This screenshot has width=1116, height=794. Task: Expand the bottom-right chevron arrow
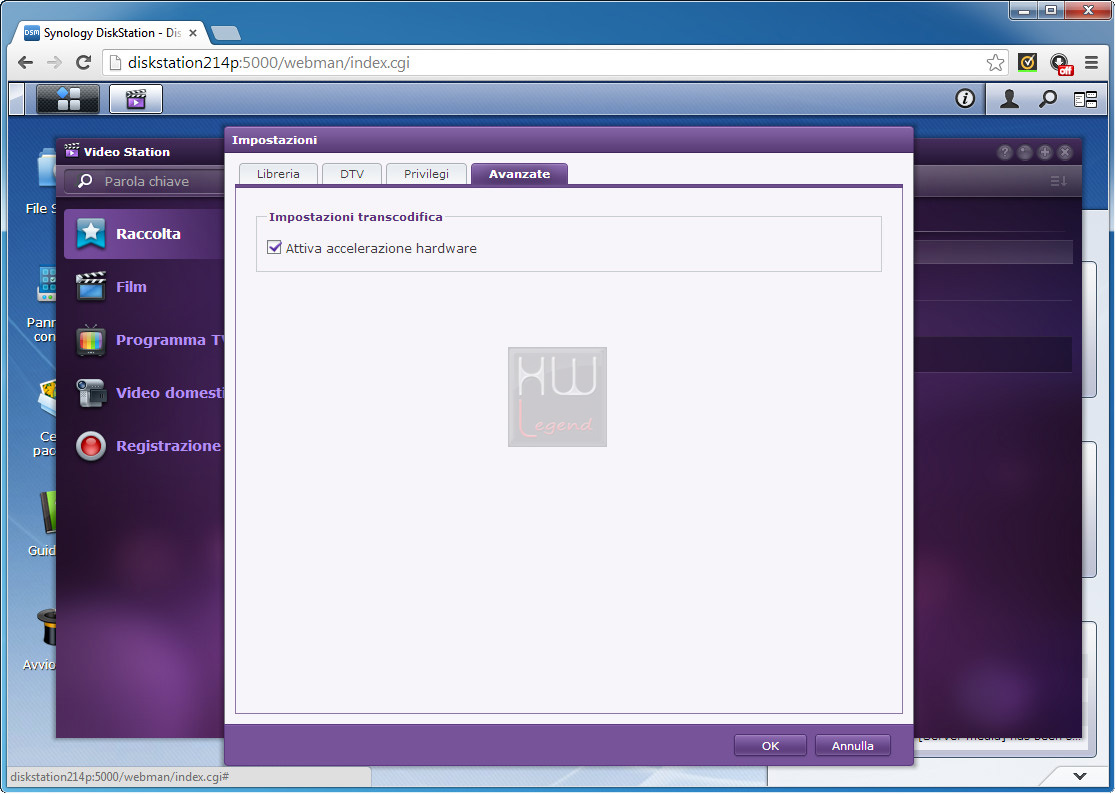1080,776
